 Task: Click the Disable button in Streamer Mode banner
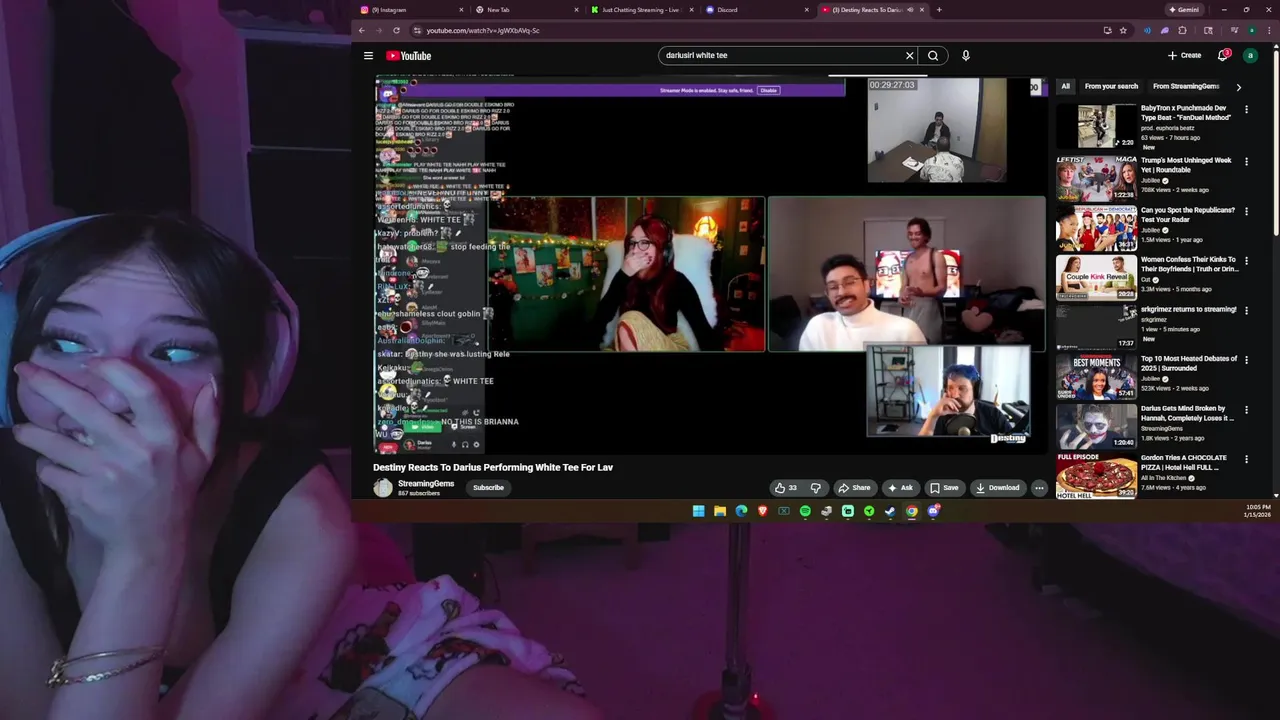point(768,90)
